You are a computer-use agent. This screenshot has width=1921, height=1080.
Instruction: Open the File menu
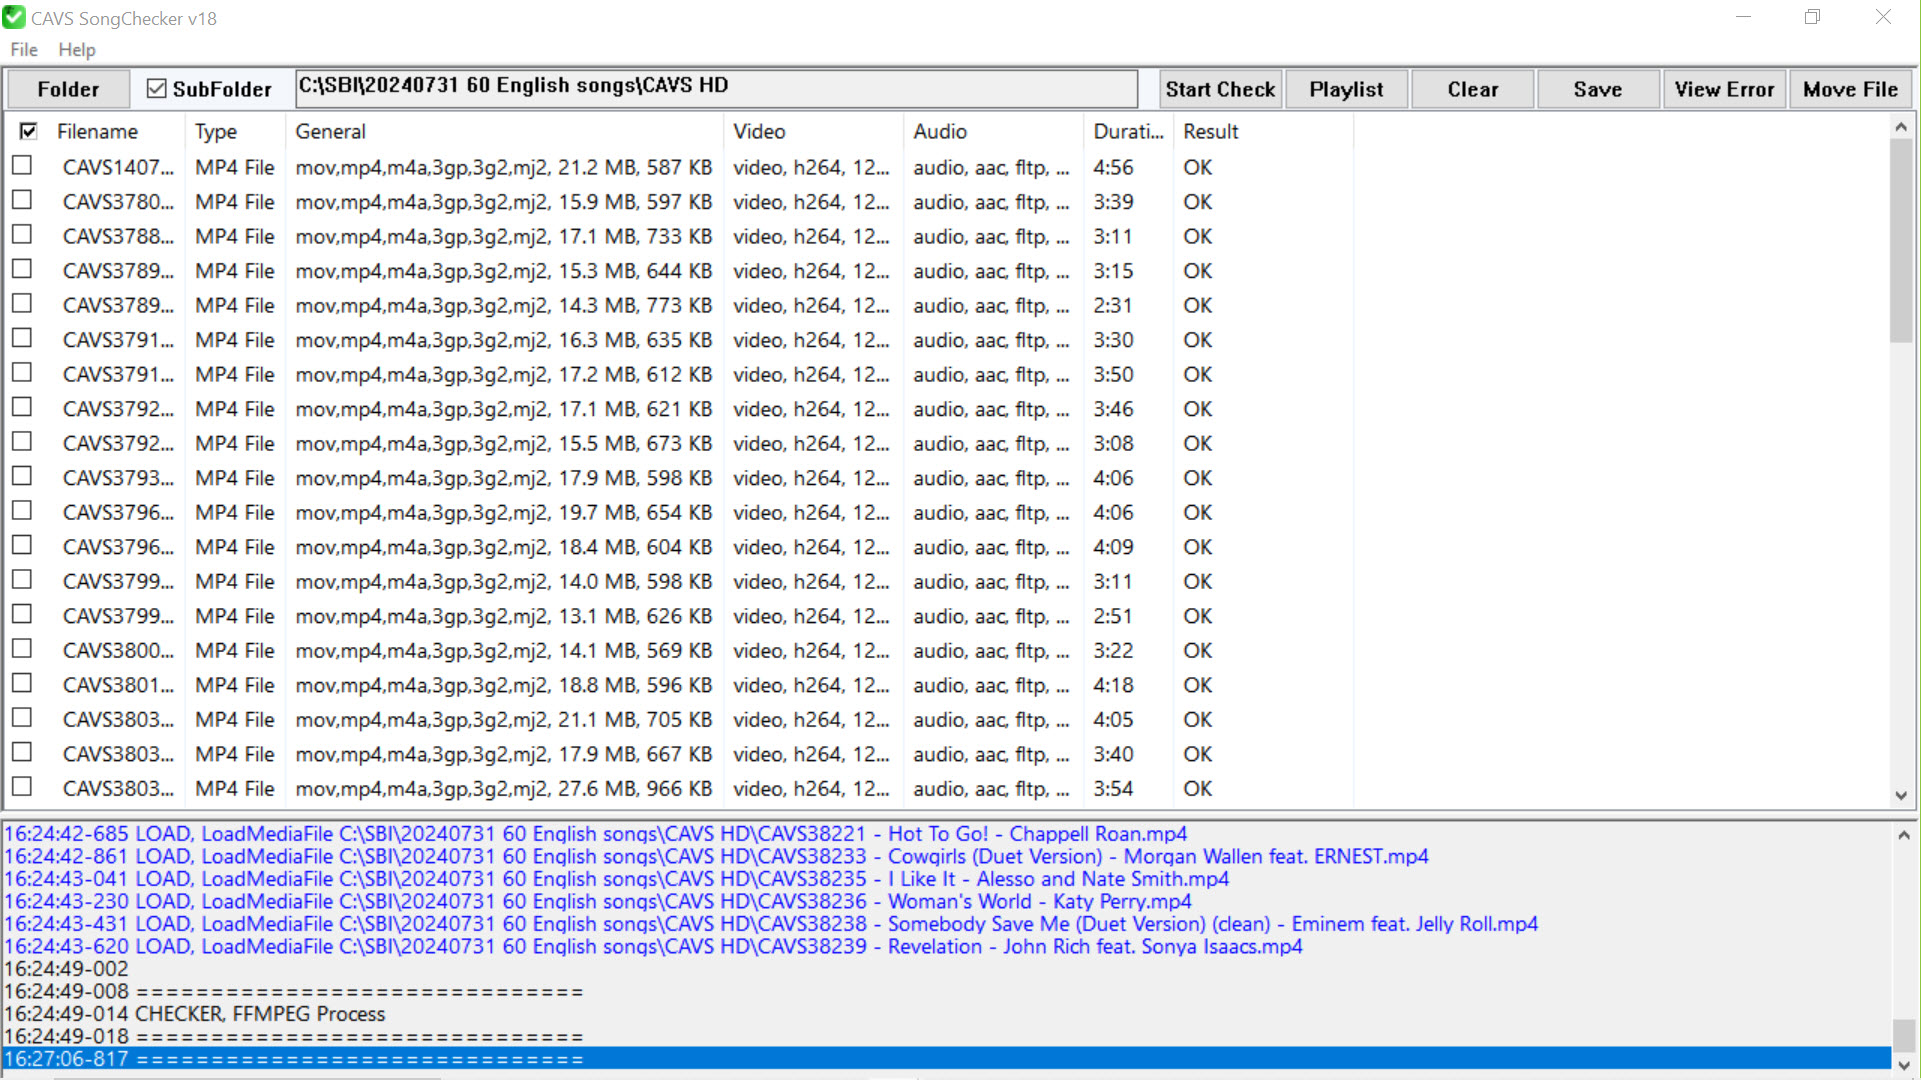[x=24, y=50]
